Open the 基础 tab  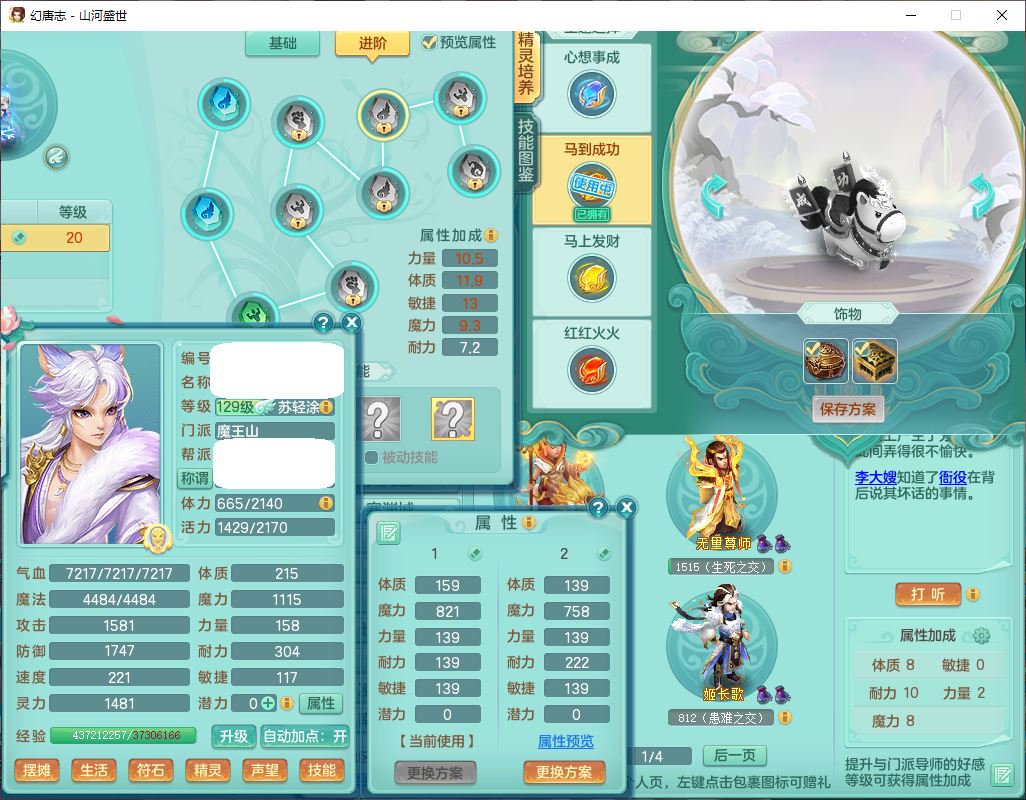283,43
